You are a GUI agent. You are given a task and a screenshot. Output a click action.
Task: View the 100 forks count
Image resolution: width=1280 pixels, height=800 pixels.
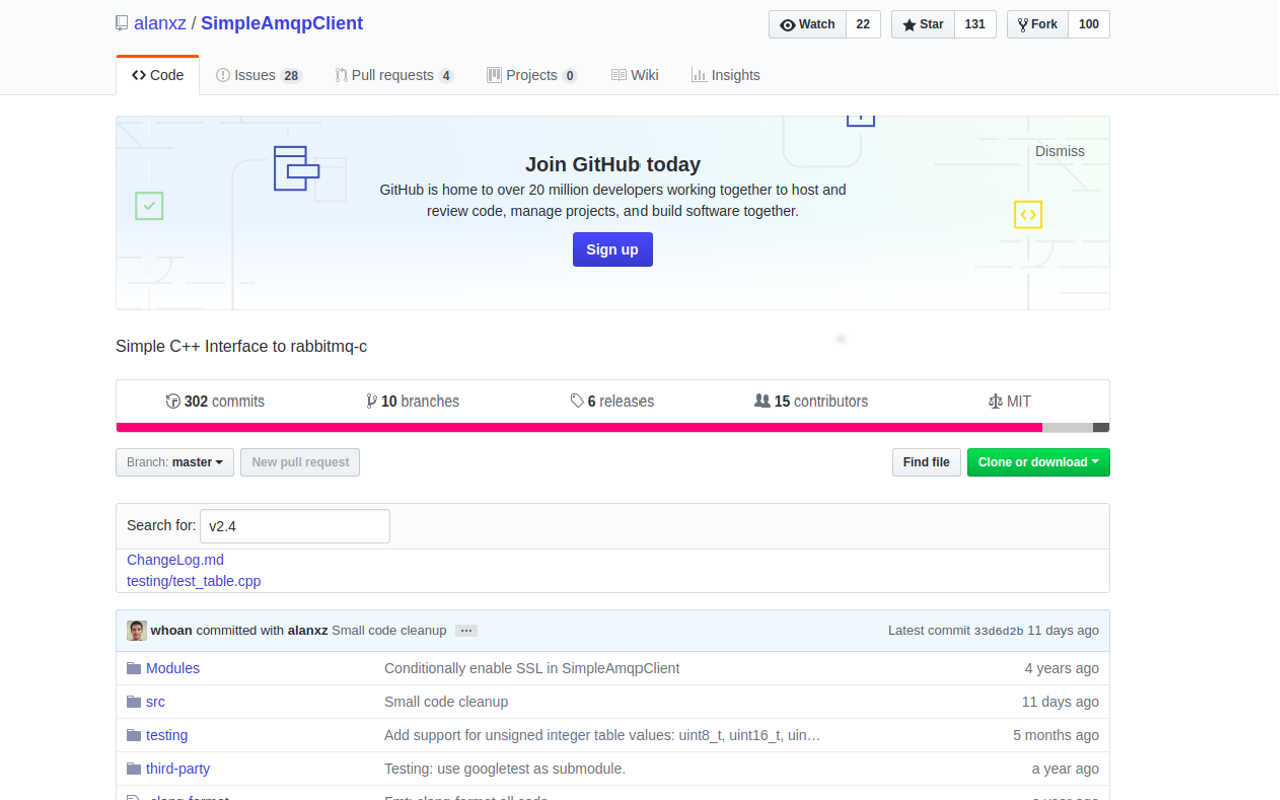pyautogui.click(x=1089, y=24)
